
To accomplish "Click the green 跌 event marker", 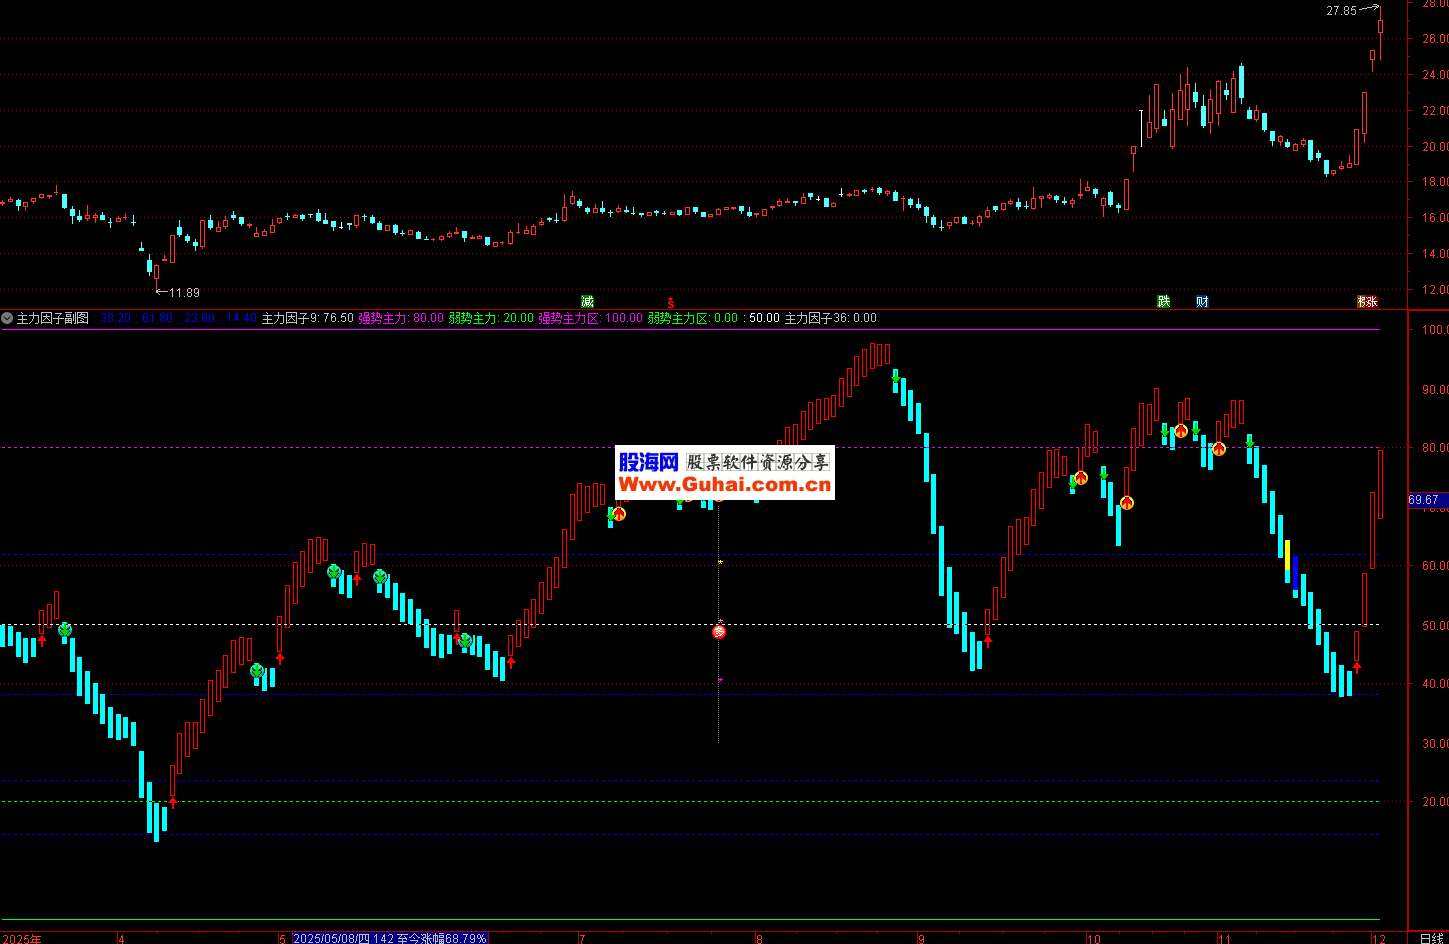I will (1164, 301).
